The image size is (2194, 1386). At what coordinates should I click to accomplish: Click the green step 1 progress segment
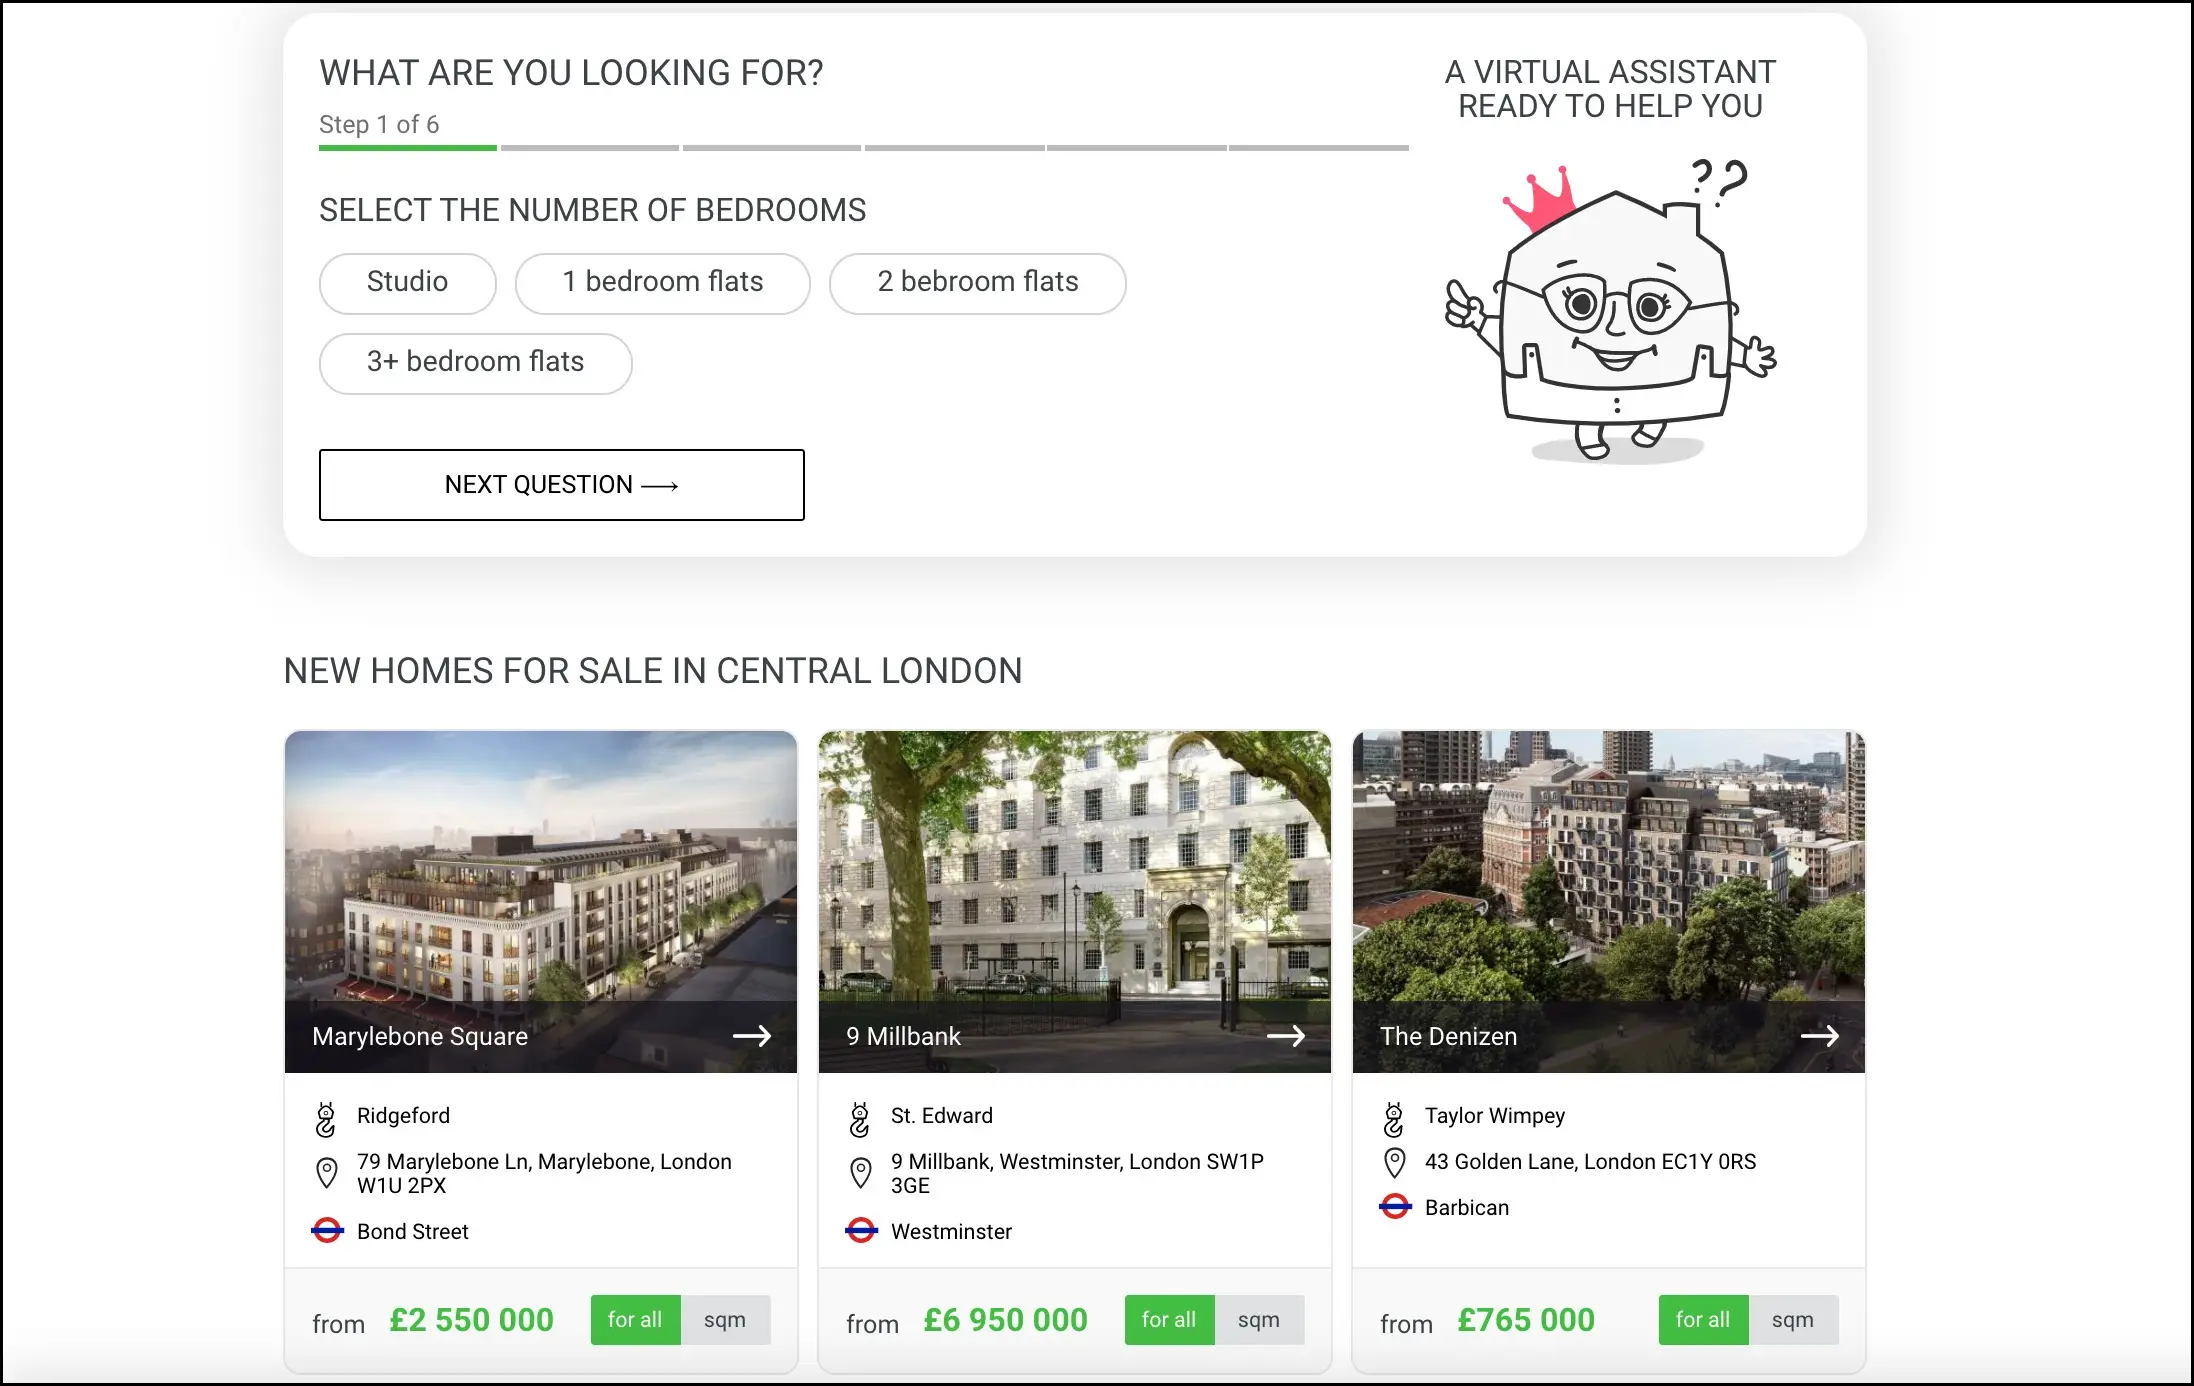point(407,148)
